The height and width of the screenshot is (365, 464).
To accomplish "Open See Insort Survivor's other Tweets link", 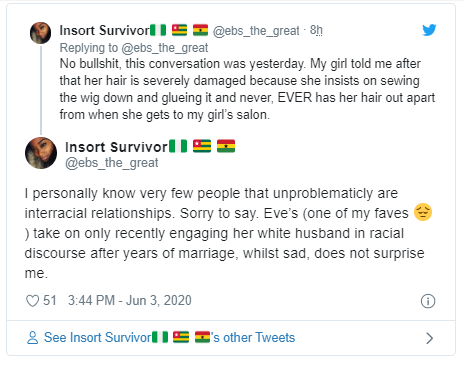I will pyautogui.click(x=170, y=337).
